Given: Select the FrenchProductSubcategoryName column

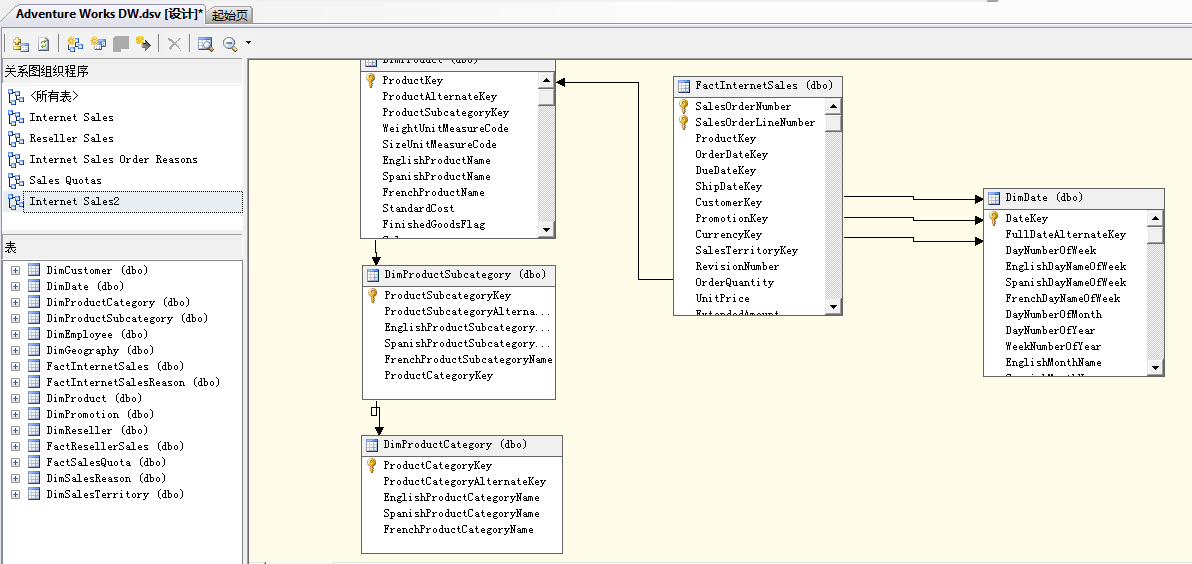Looking at the screenshot, I should 468,360.
